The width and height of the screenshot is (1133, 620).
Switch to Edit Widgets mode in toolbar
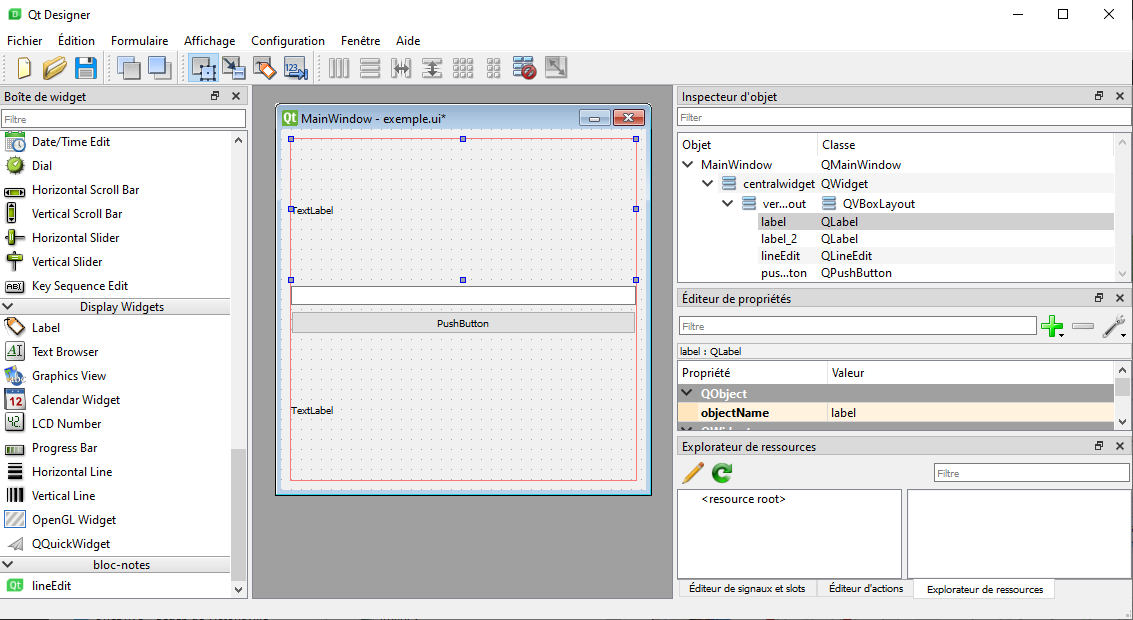tap(203, 68)
